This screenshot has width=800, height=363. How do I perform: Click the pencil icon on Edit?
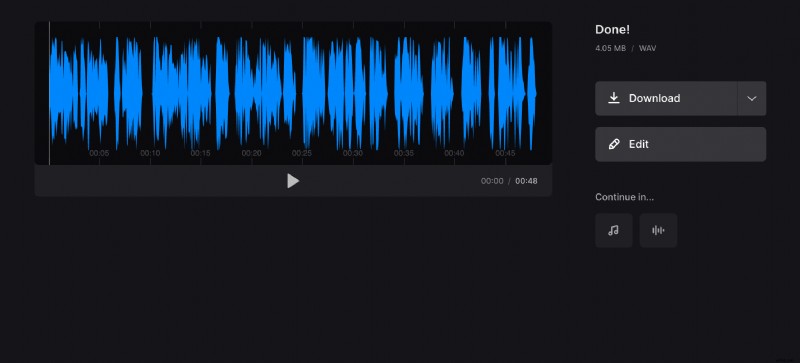tap(614, 144)
